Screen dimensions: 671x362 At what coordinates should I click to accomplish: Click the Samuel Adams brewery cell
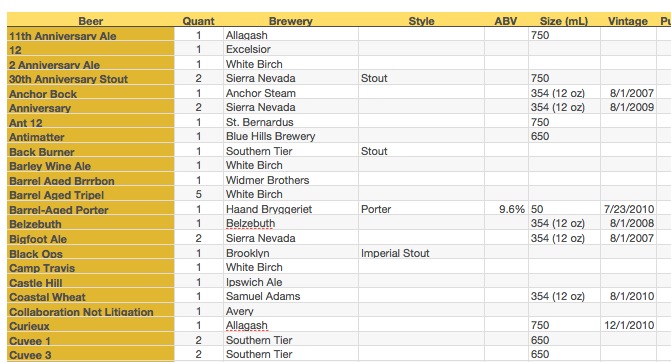point(291,296)
